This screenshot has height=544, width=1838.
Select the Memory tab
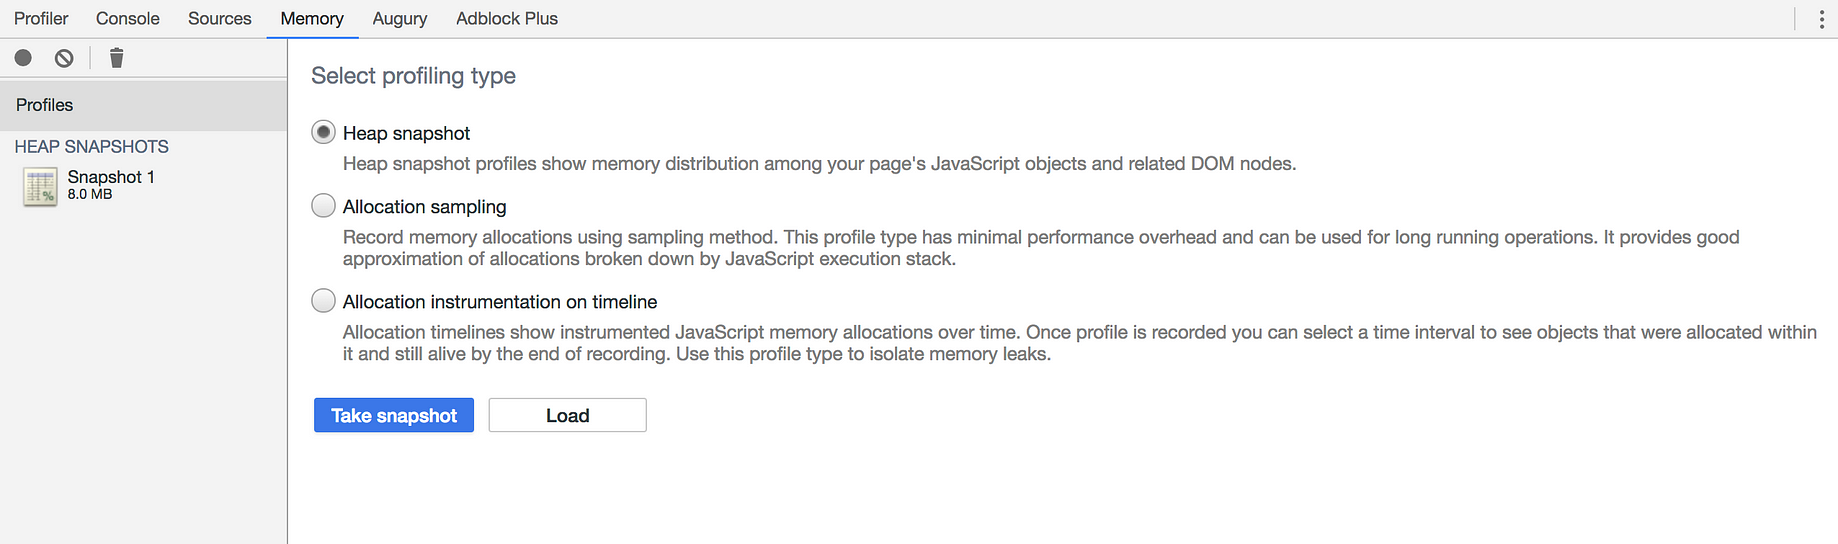click(312, 18)
